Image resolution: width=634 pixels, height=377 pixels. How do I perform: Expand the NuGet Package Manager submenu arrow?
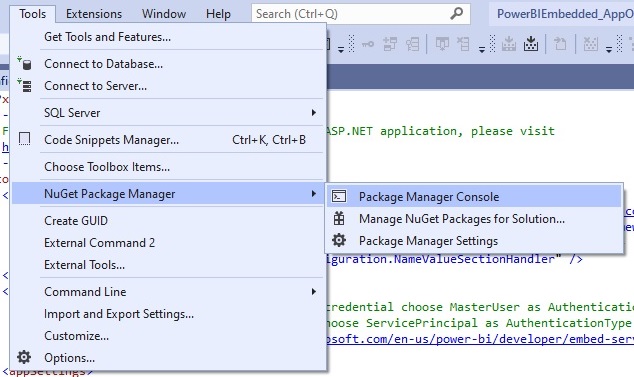[314, 194]
